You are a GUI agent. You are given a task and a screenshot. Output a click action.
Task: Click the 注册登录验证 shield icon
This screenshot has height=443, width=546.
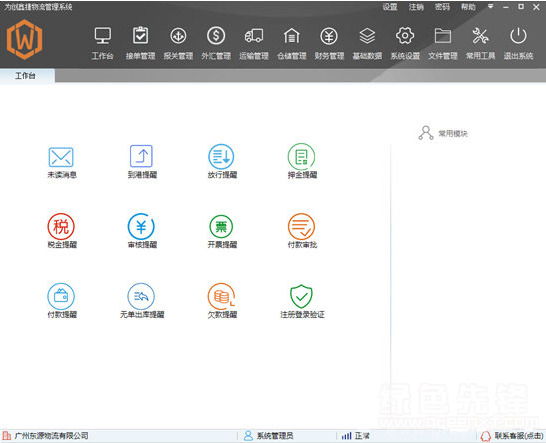pos(302,296)
